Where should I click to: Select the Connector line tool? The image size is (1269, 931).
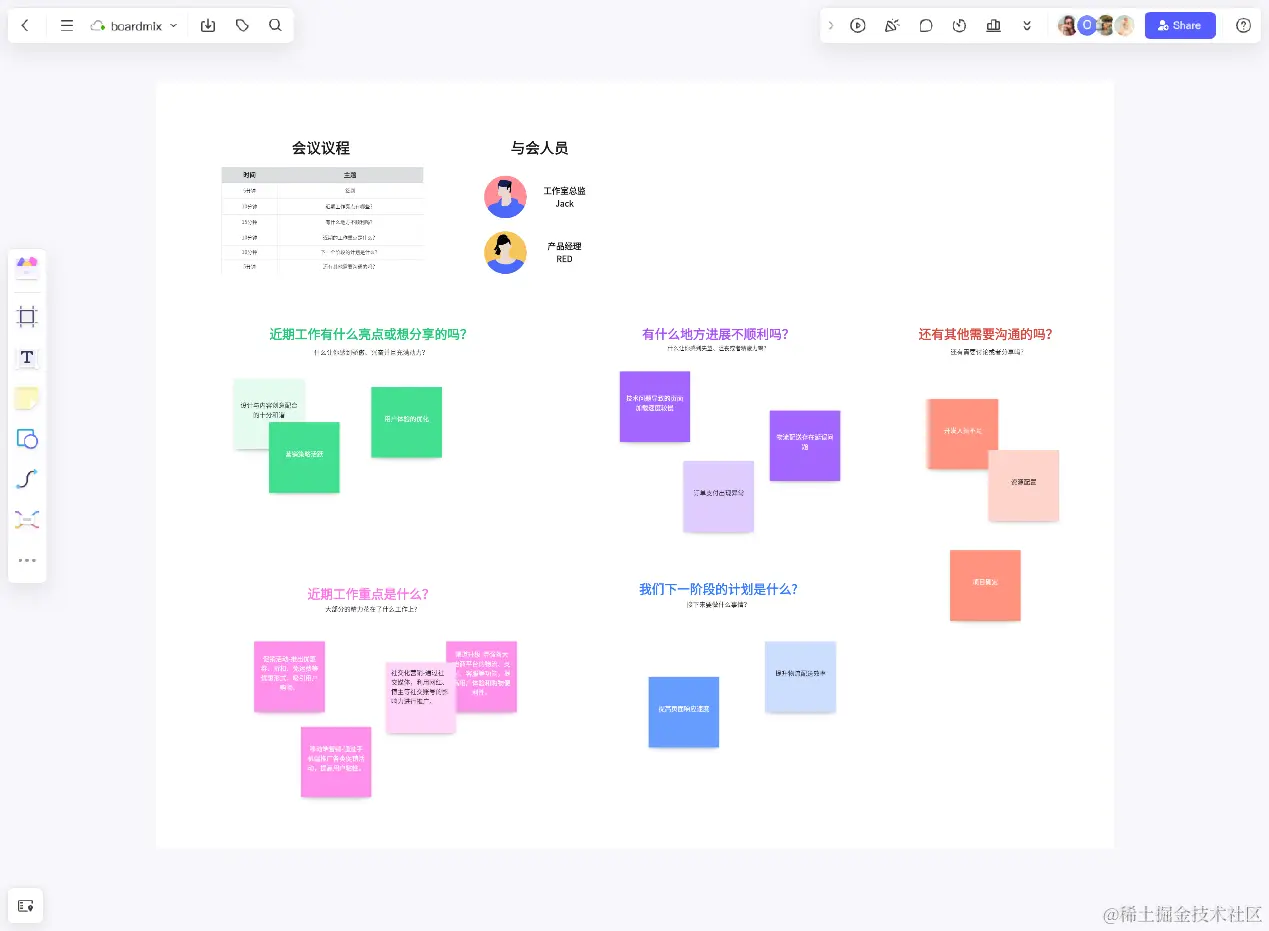pyautogui.click(x=27, y=479)
